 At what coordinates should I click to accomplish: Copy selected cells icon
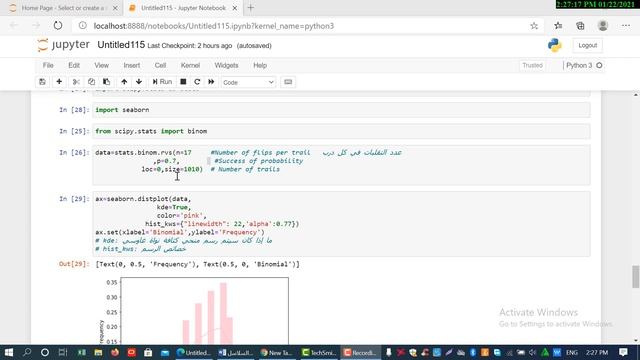tap(91, 82)
